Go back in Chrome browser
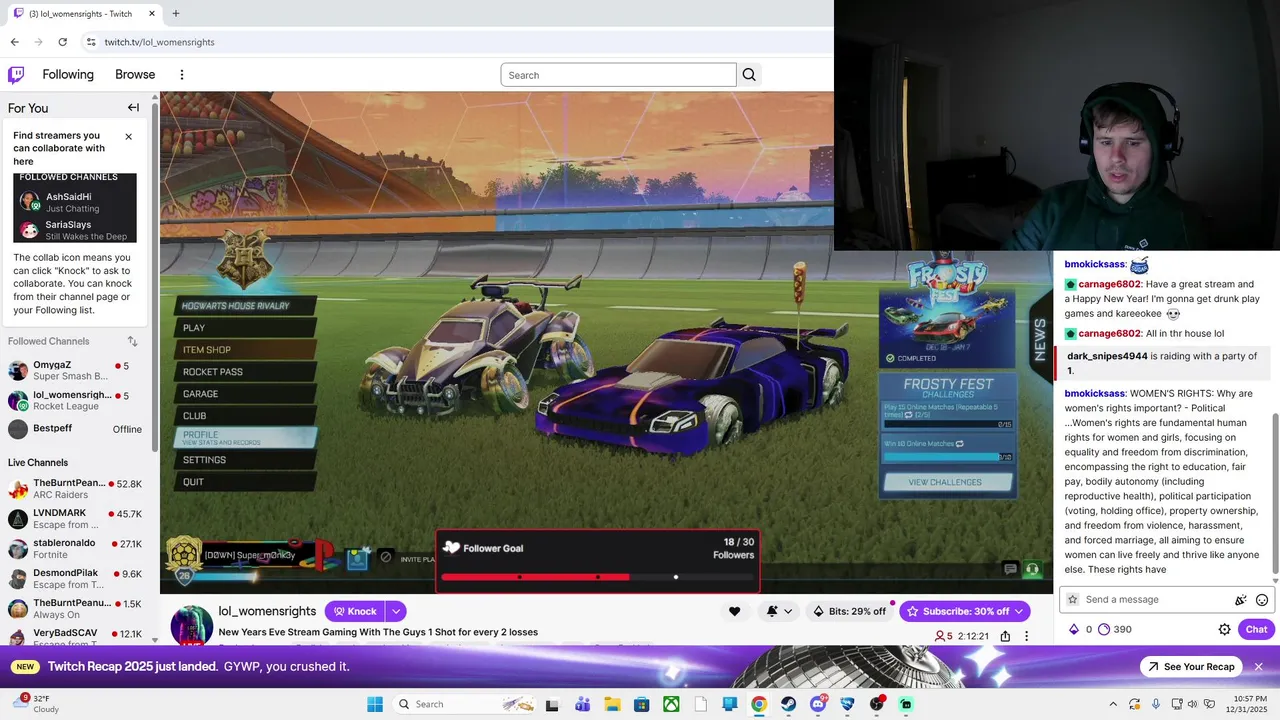This screenshot has width=1280, height=720. (x=14, y=42)
